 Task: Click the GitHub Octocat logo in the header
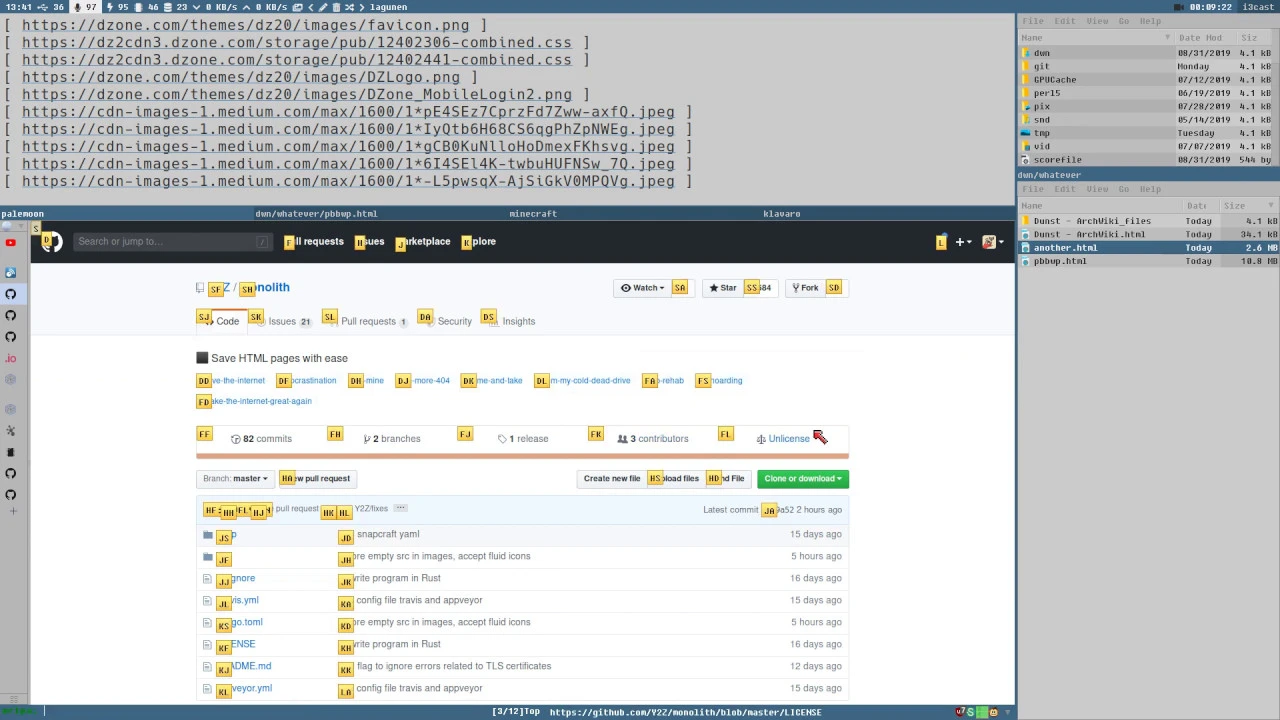(52, 241)
